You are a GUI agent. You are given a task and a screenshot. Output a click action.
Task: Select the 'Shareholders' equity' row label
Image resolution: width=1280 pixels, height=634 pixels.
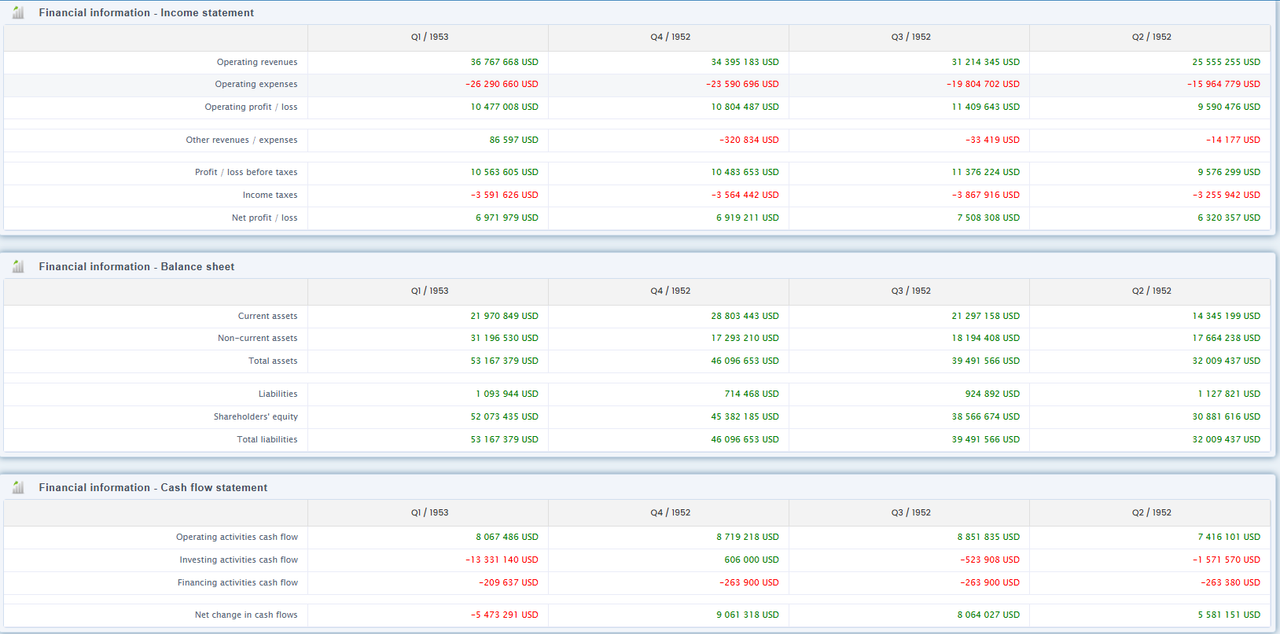pos(256,417)
